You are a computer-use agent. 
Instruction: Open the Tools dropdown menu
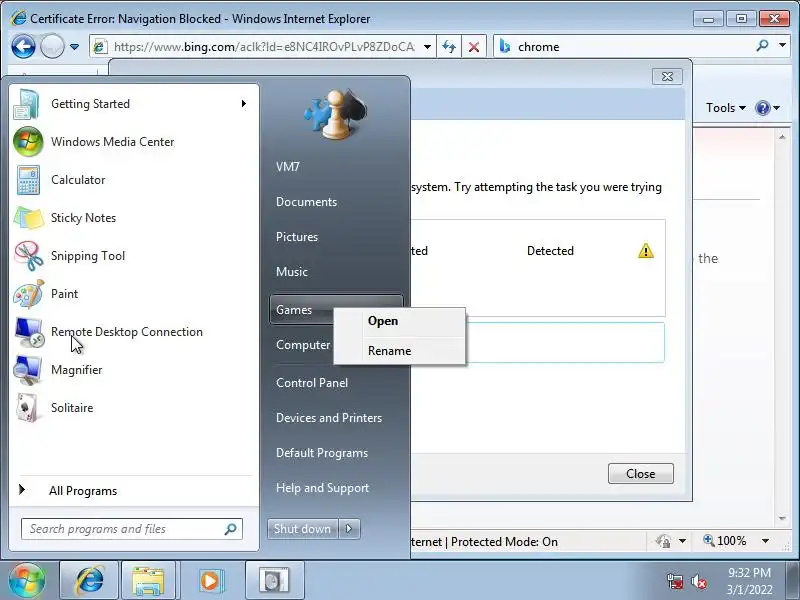[x=726, y=108]
